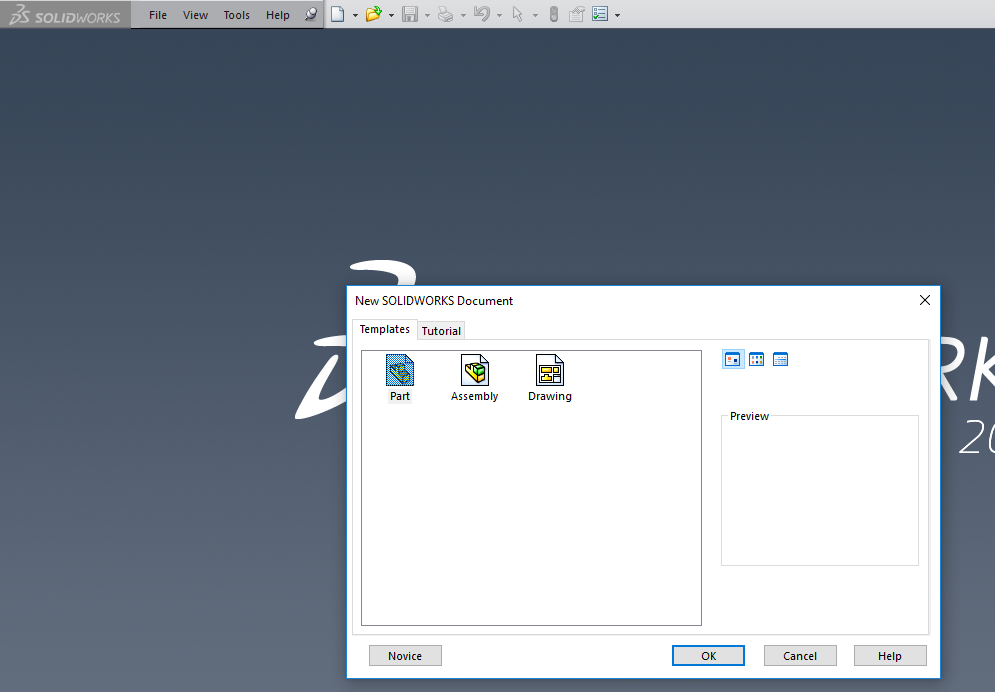995x692 pixels.
Task: Switch to List Details view
Action: 781,360
